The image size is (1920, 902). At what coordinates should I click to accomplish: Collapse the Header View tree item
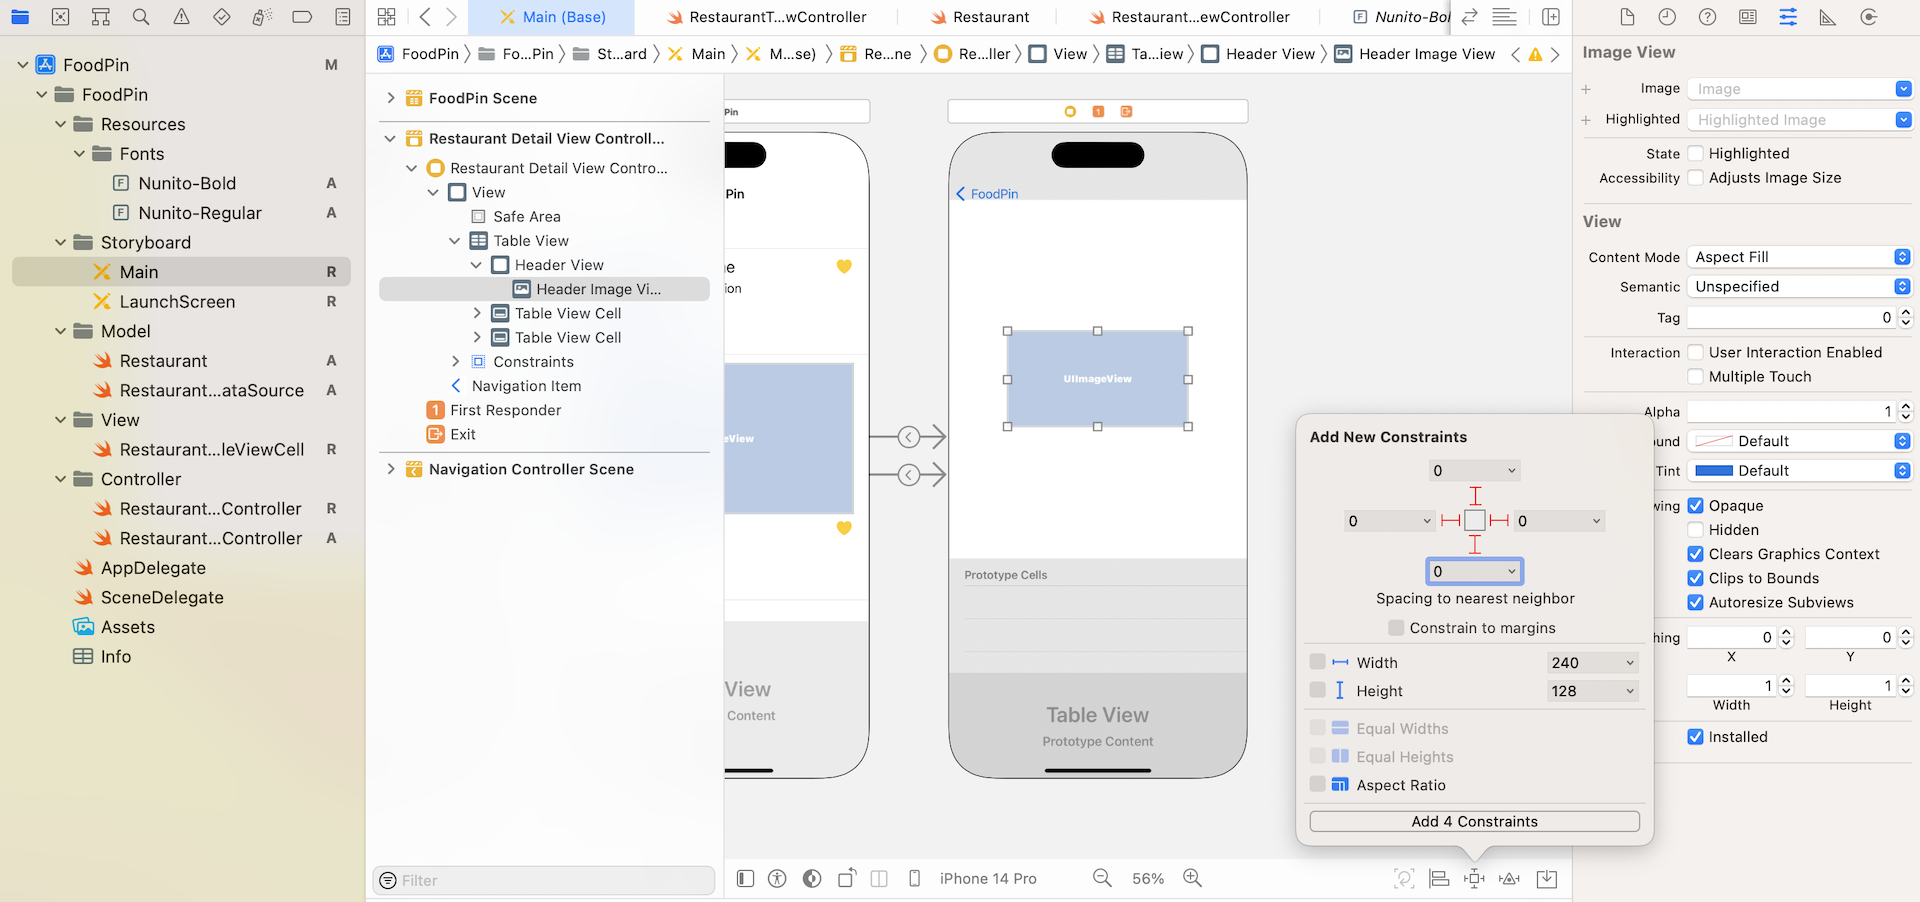click(x=477, y=264)
